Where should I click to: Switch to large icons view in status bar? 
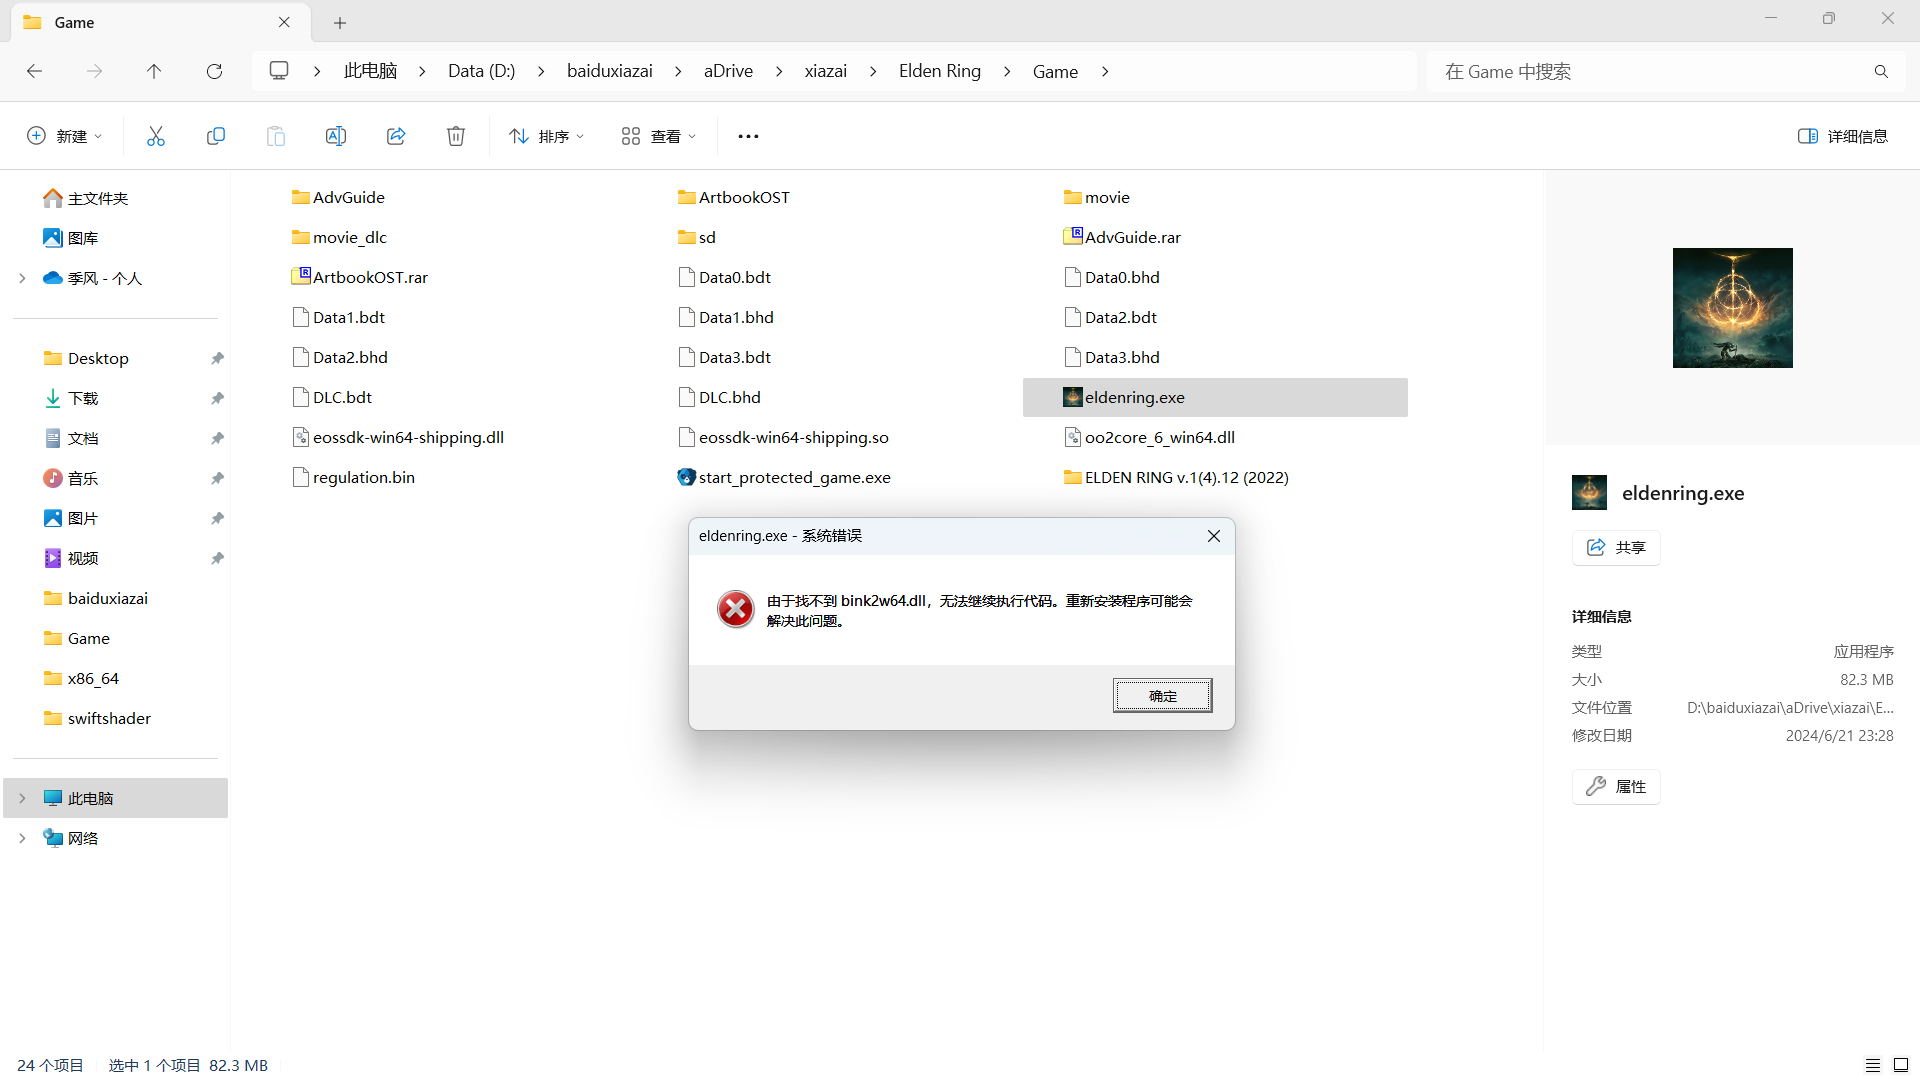click(1901, 1065)
